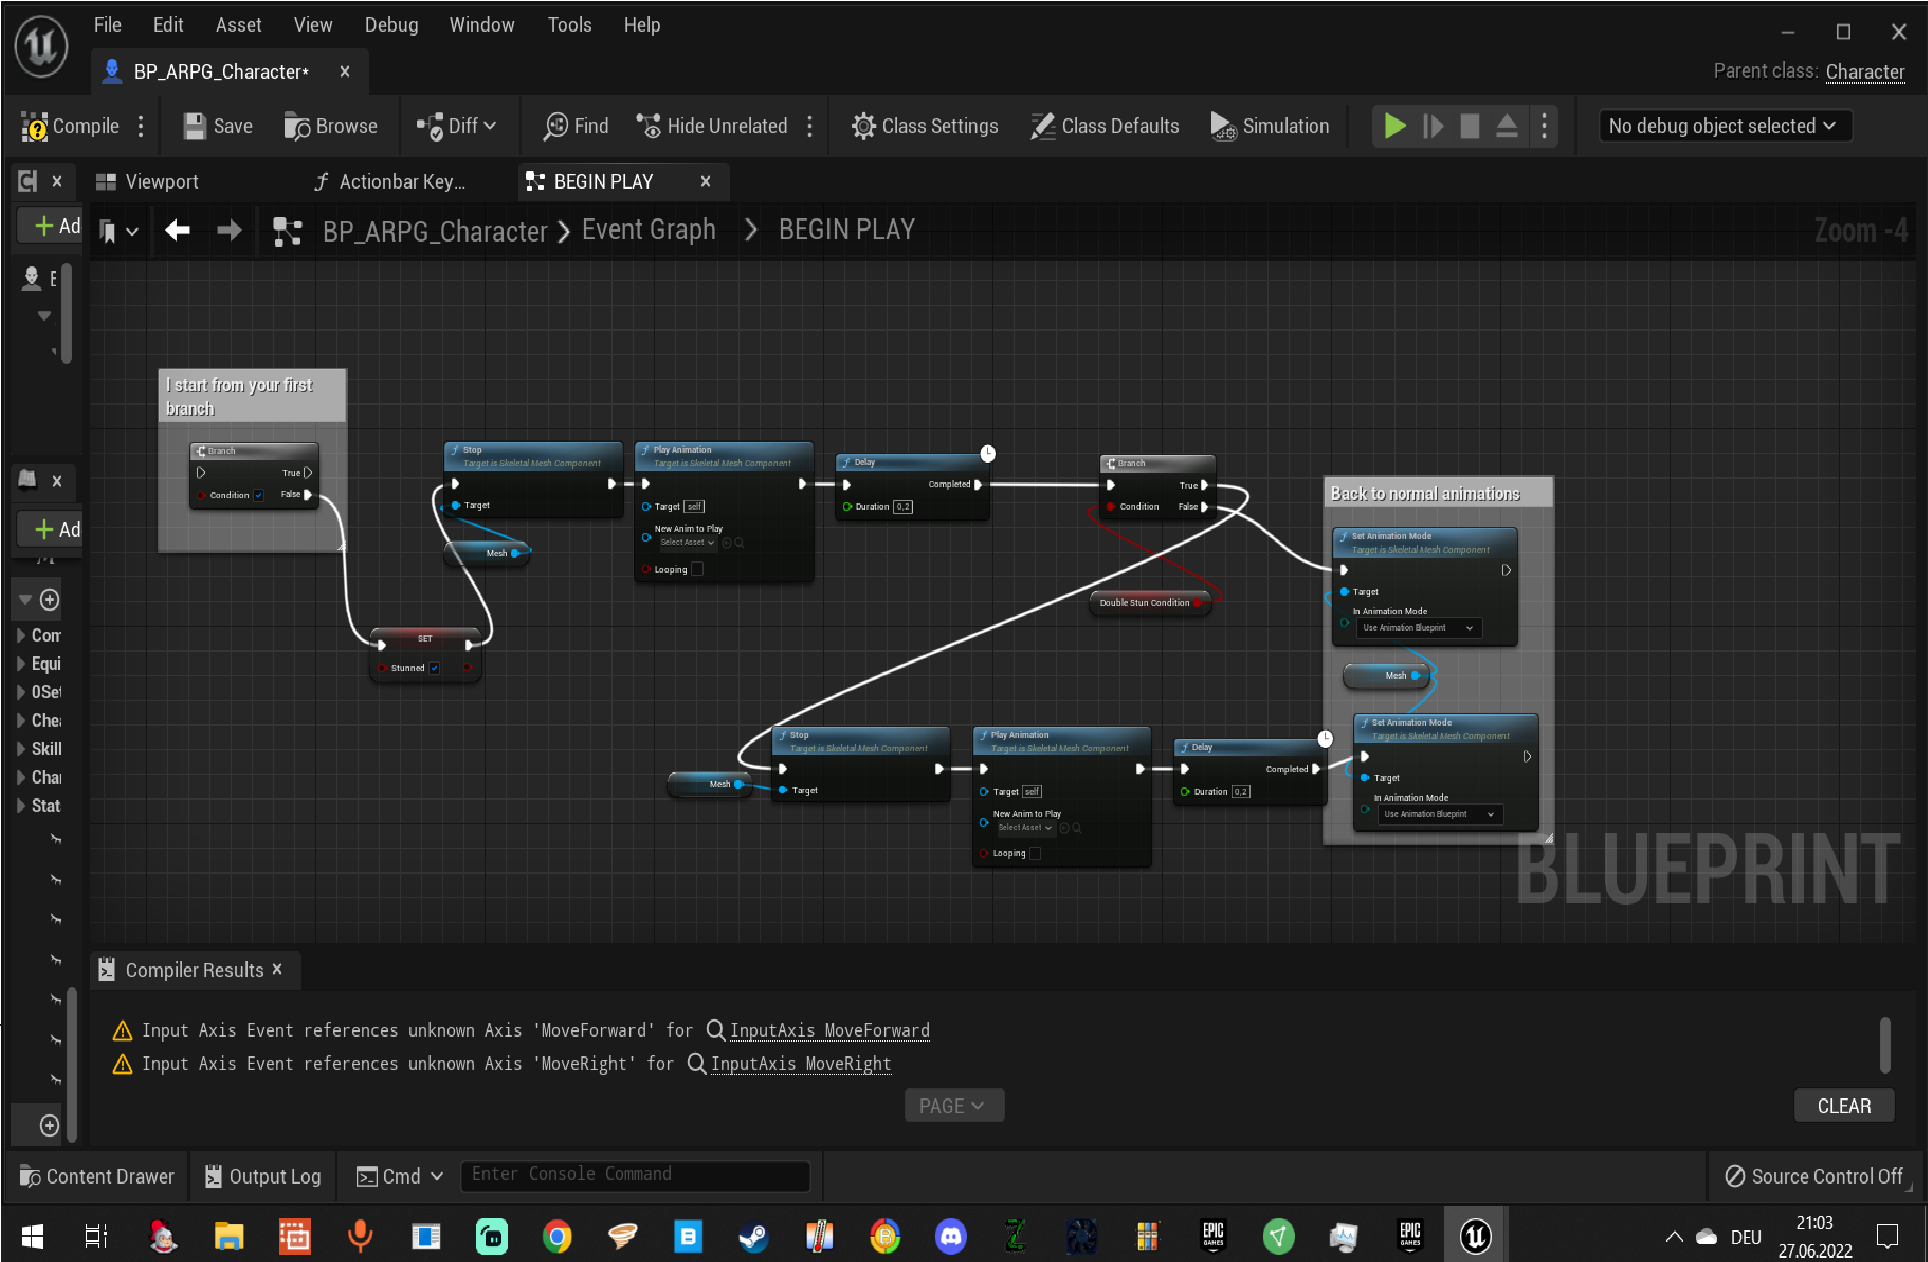Navigate back with left arrow
This screenshot has height=1262, width=1928.
[x=177, y=231]
